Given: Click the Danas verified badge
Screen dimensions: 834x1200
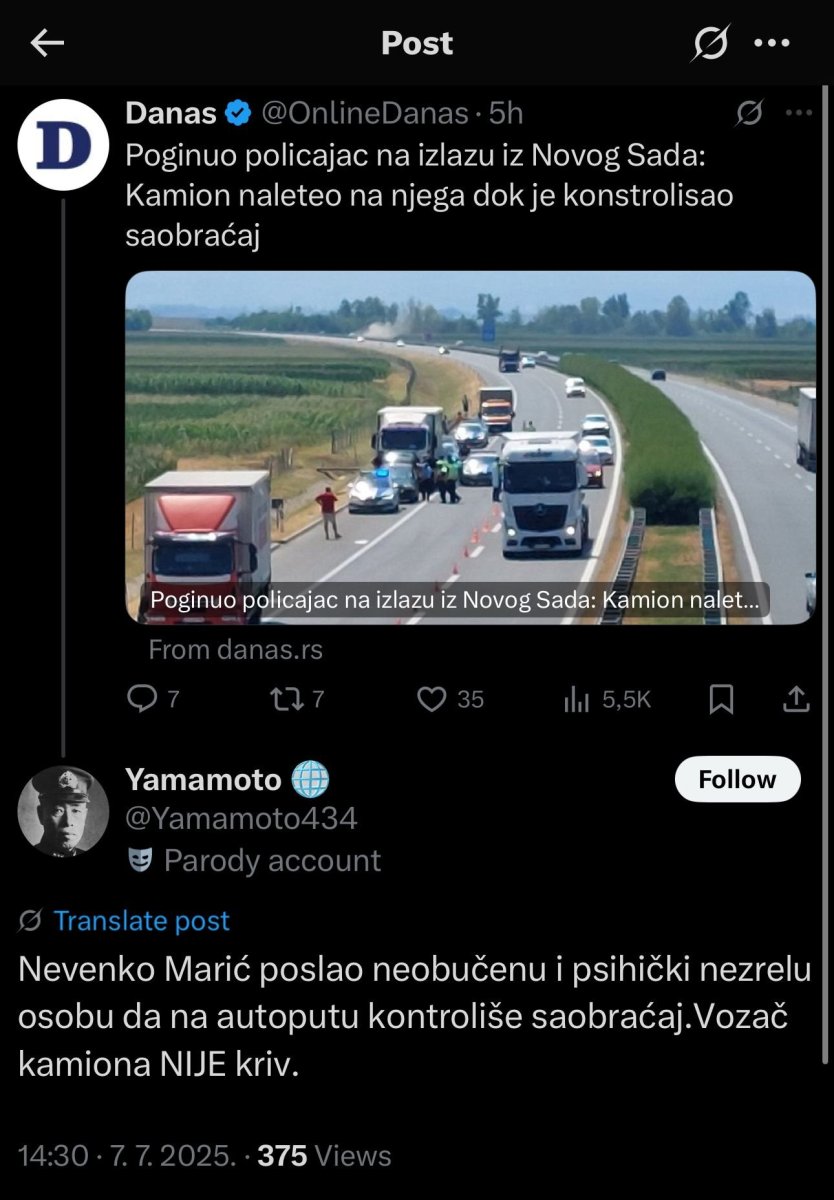Looking at the screenshot, I should pos(237,114).
